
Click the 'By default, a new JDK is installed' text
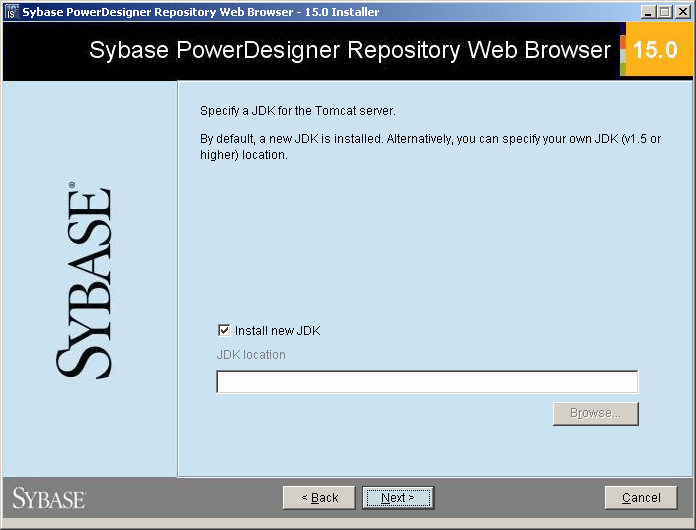click(x=291, y=139)
